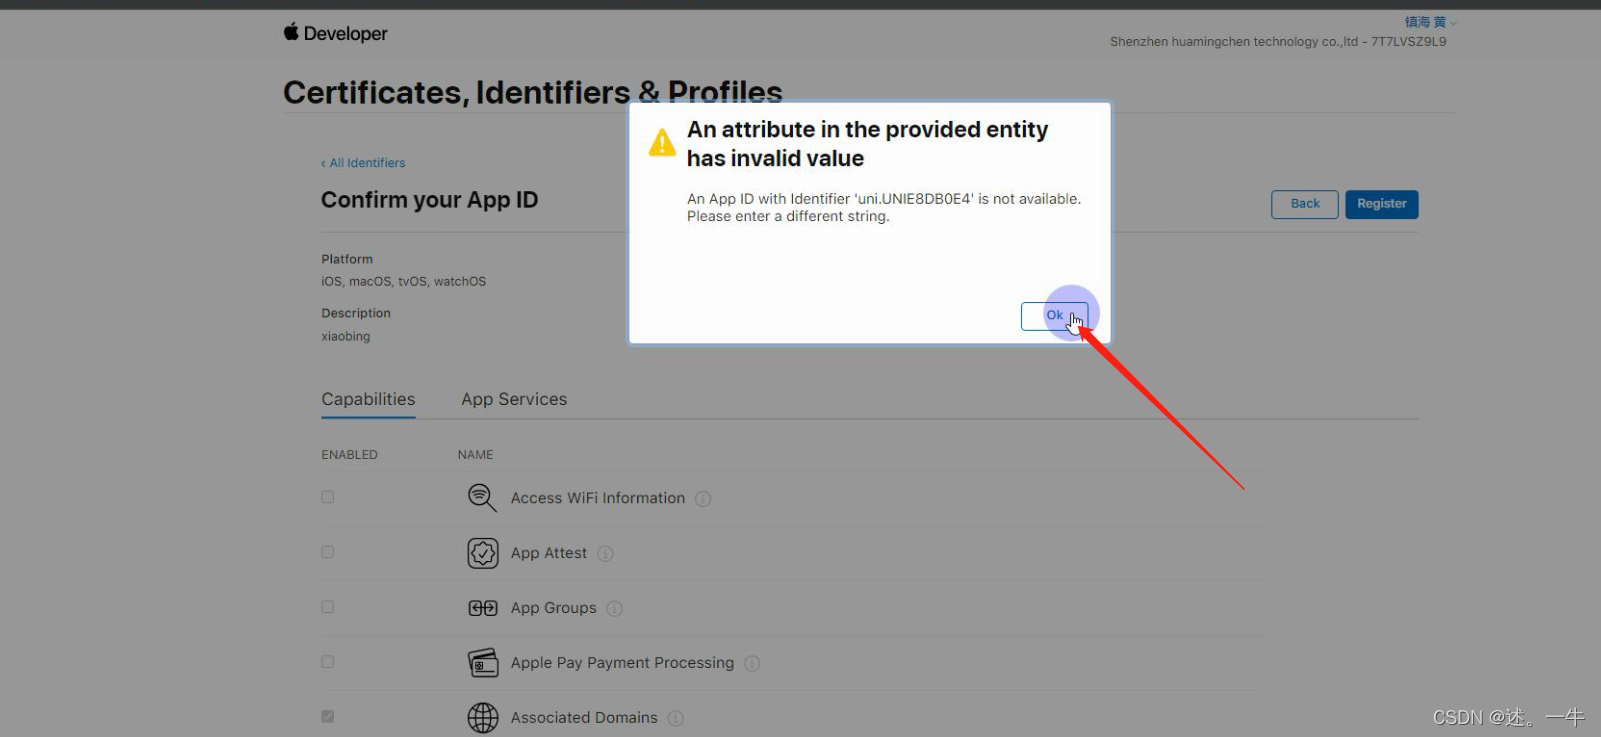Click the 'App Attest' label
The image size is (1601, 737).
tap(549, 553)
